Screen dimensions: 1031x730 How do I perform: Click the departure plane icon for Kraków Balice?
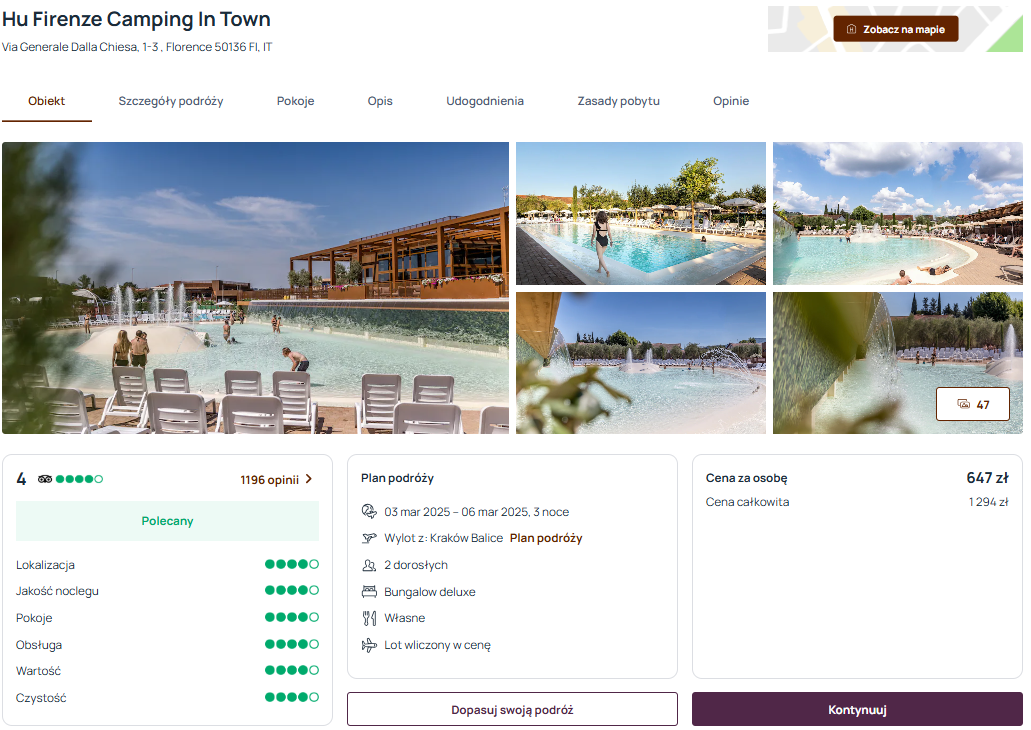[x=369, y=538]
